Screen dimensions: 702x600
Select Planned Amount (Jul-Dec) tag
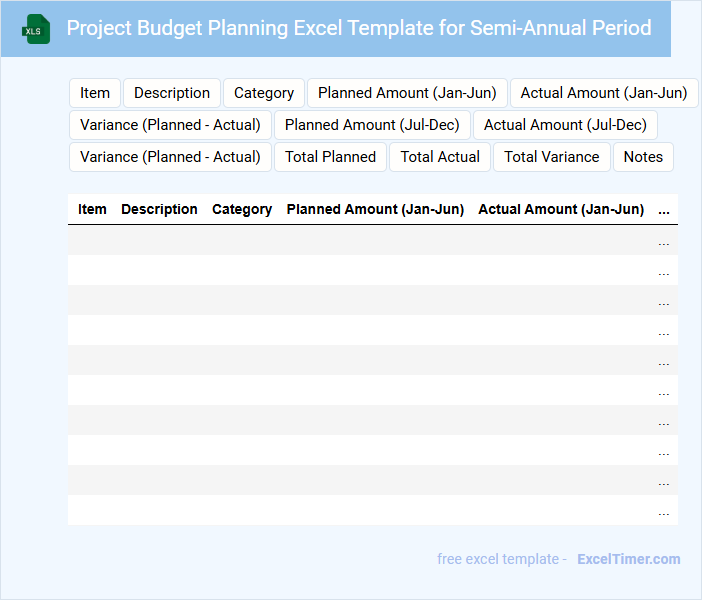coord(372,125)
